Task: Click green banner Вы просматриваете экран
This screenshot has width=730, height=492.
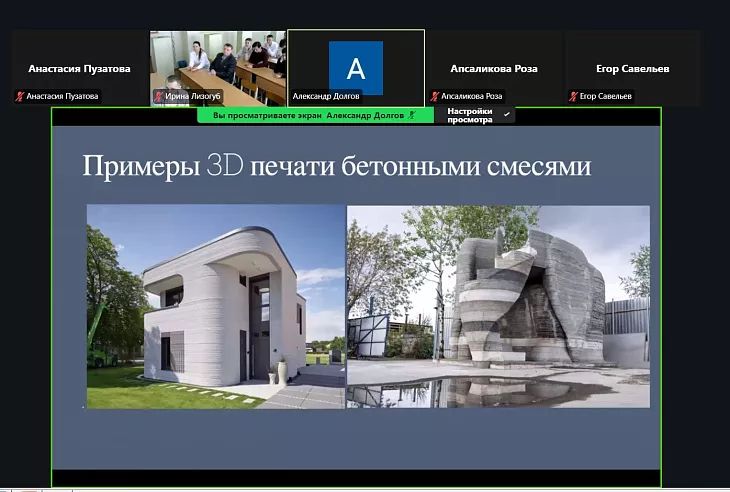Action: pyautogui.click(x=315, y=115)
